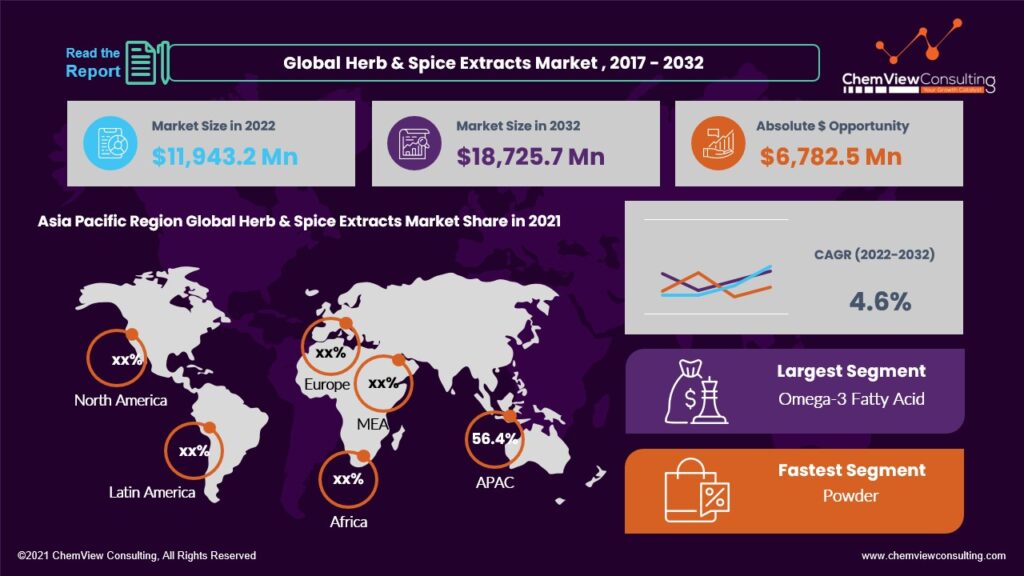
Task: Click the orange Fastest Segment Powder panel
Action: 795,491
